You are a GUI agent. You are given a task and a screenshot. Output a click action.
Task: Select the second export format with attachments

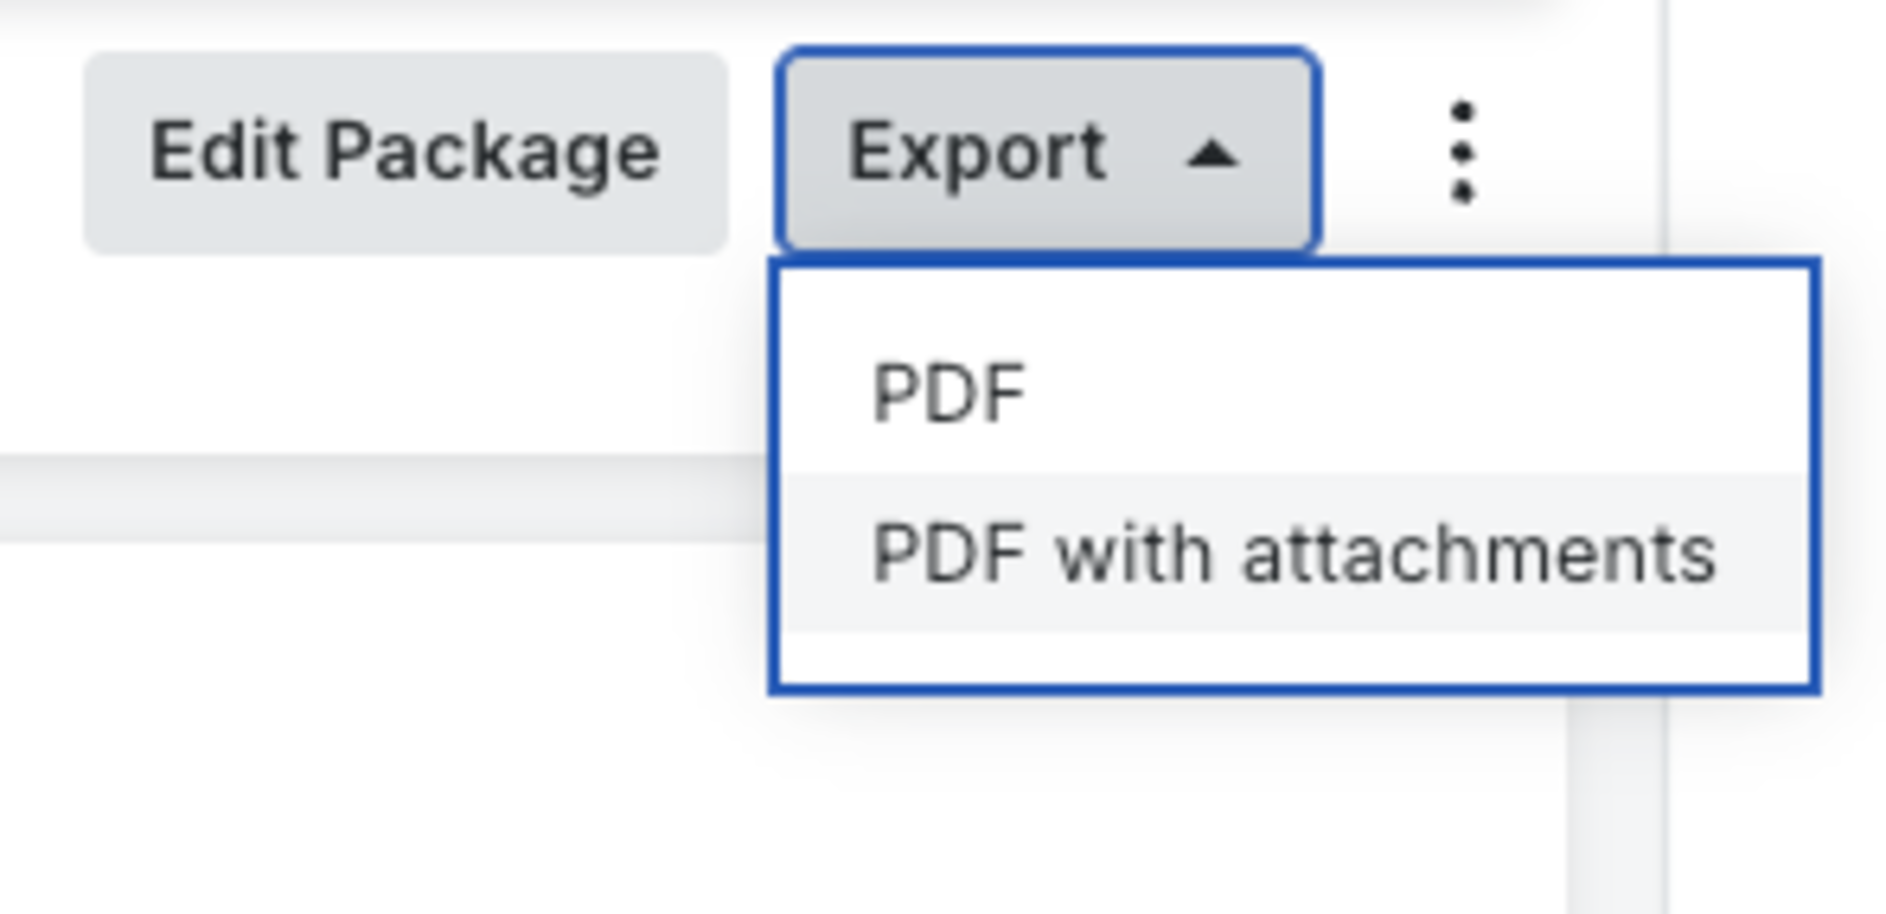coord(1294,553)
